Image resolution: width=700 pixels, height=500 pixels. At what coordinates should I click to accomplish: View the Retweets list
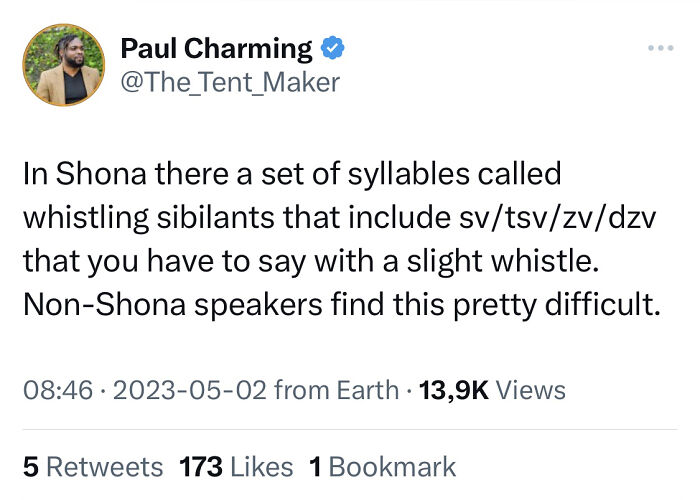tap(105, 466)
